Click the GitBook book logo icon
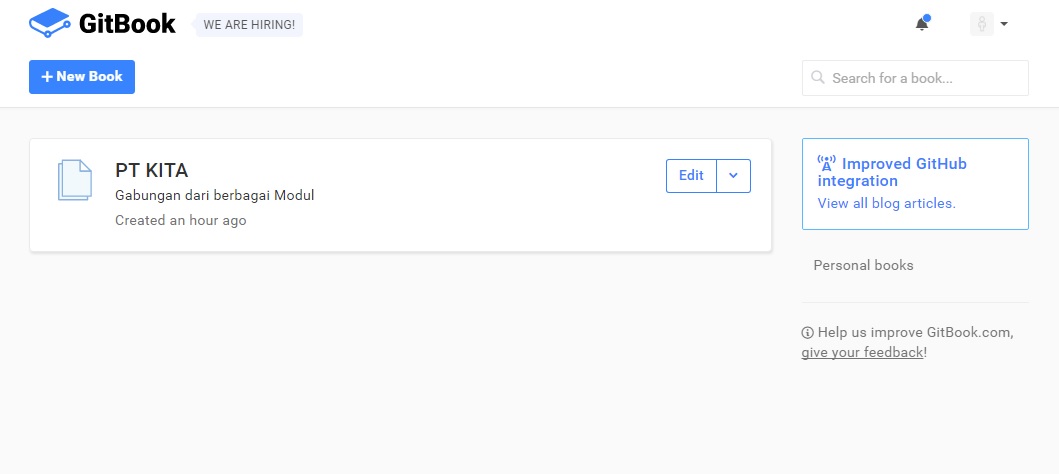Screen dimensions: 1059x474 [50, 24]
